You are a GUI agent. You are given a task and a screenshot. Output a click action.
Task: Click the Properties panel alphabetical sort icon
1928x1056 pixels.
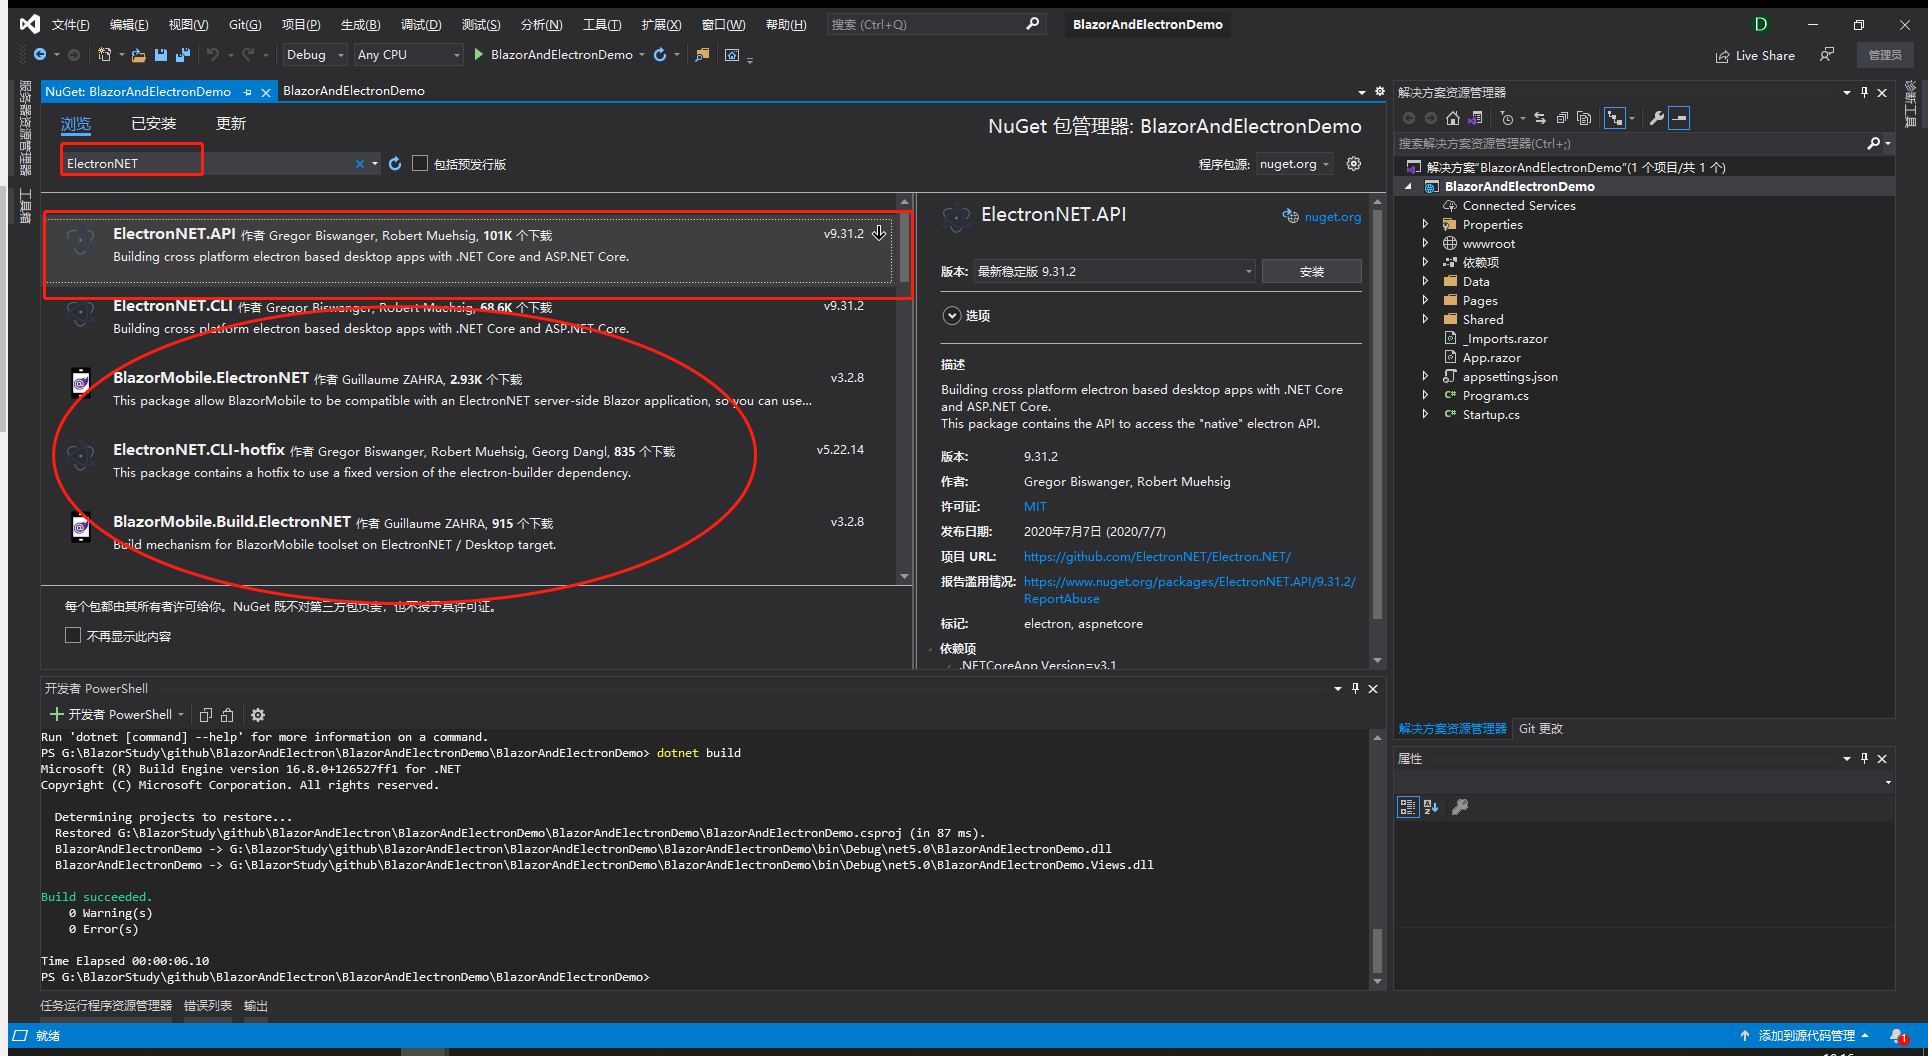(x=1431, y=807)
